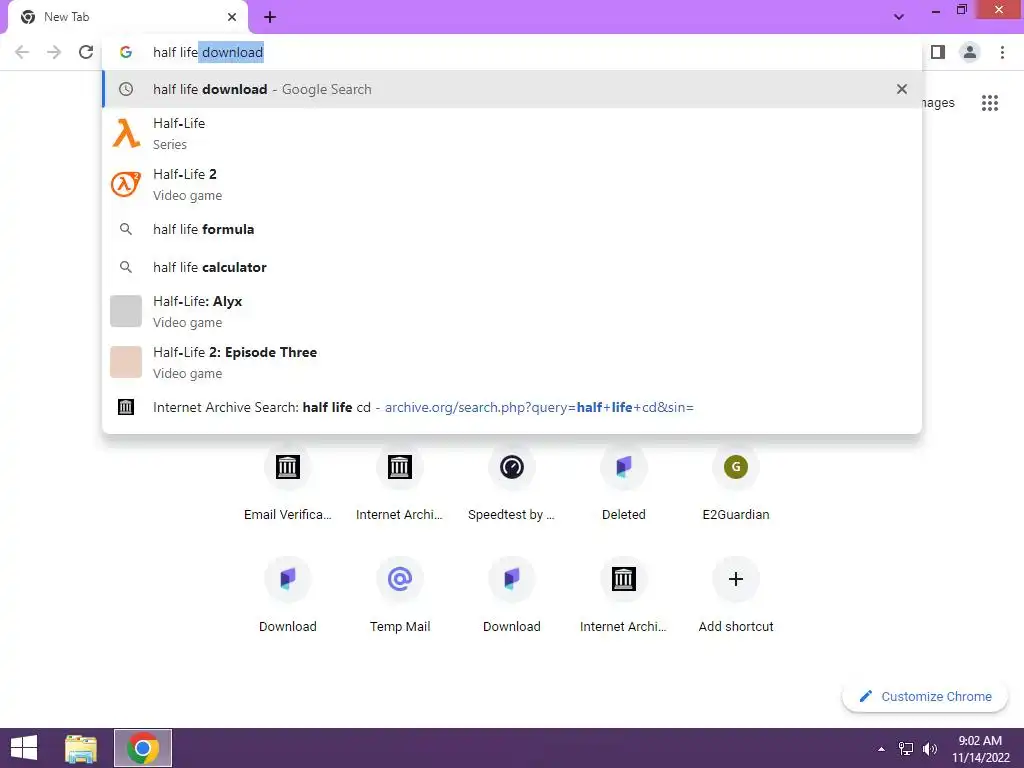Select the Half-Life 2 Video game suggestion
Viewport: 1024px width, 768px height.
pyautogui.click(x=512, y=184)
